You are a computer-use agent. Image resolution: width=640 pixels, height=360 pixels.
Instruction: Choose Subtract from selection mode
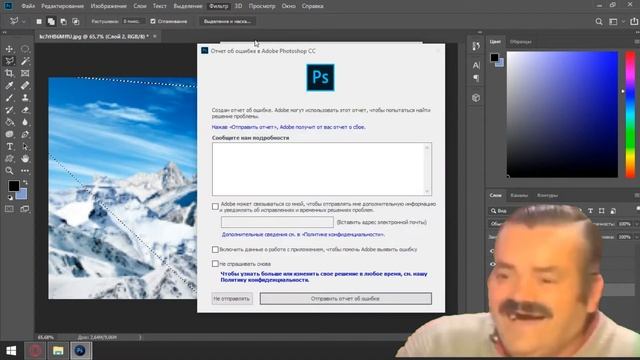(x=63, y=22)
